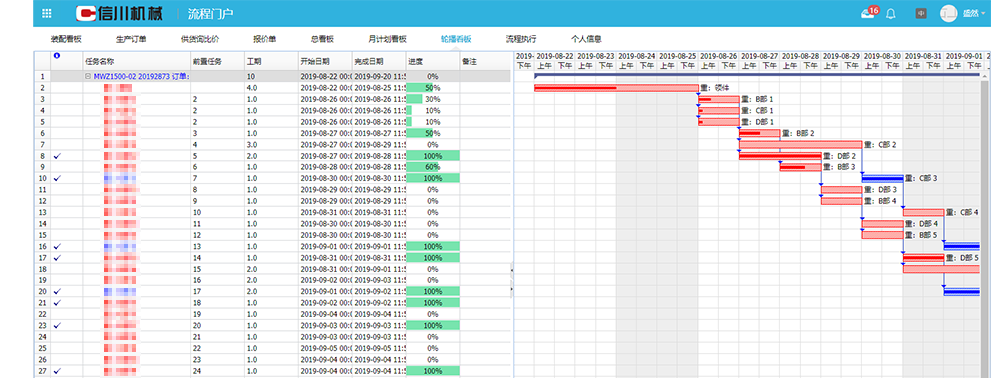
Task: Toggle the checkmark on row 23
Action: (58, 325)
